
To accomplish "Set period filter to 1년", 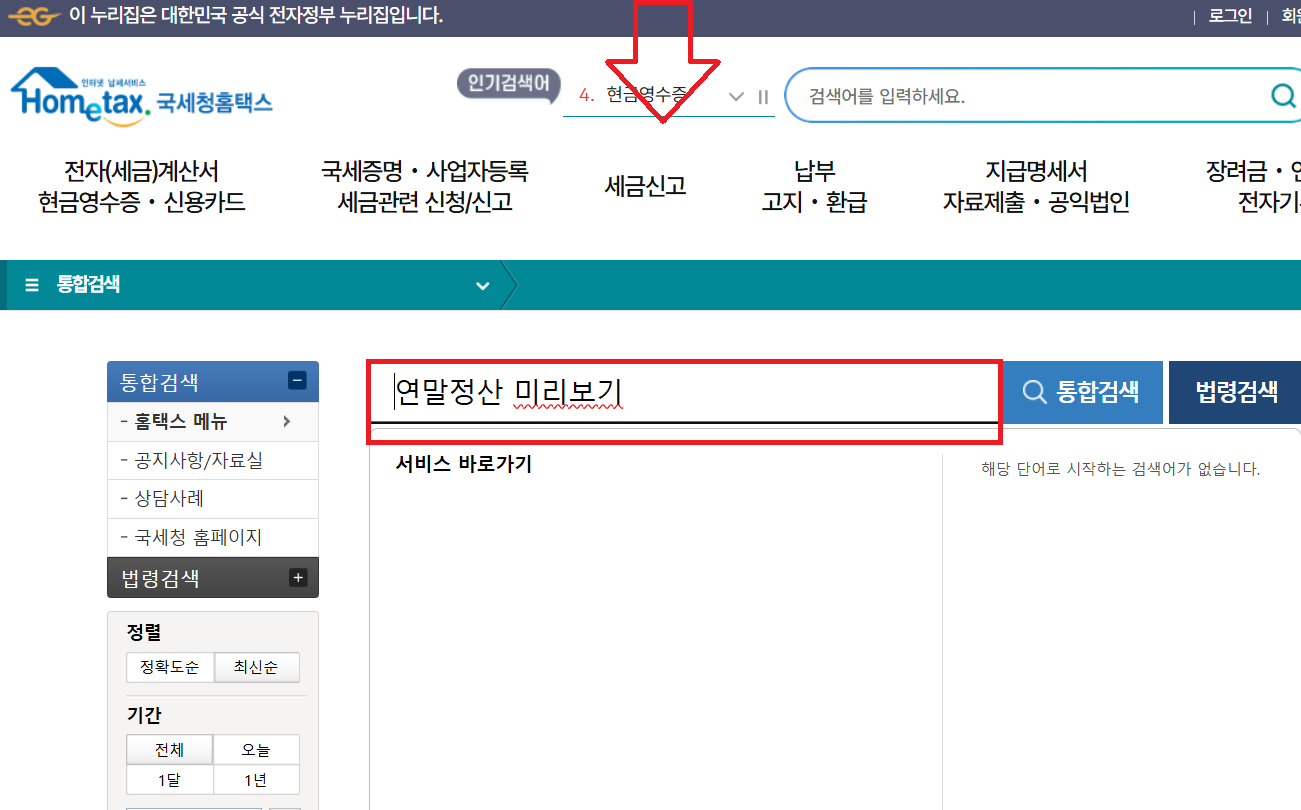I will point(256,780).
